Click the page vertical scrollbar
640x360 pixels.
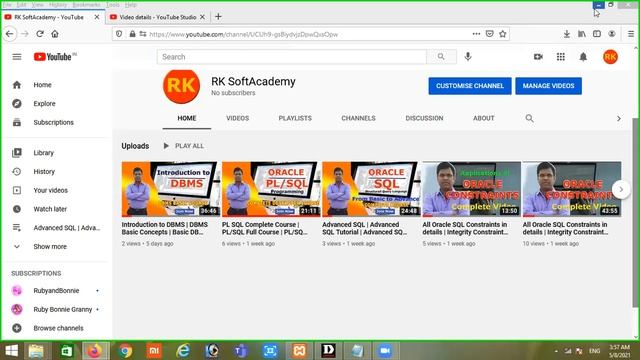[x=636, y=212]
